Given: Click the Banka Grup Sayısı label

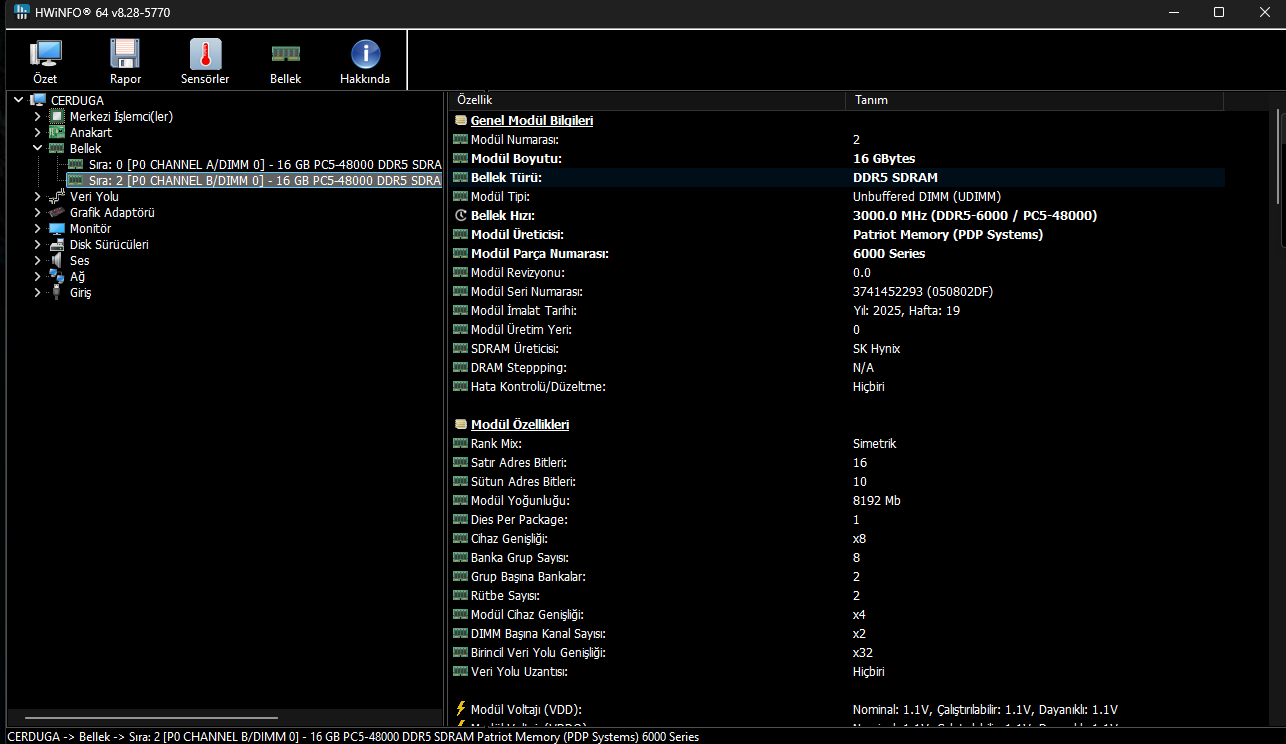Looking at the screenshot, I should click(522, 557).
